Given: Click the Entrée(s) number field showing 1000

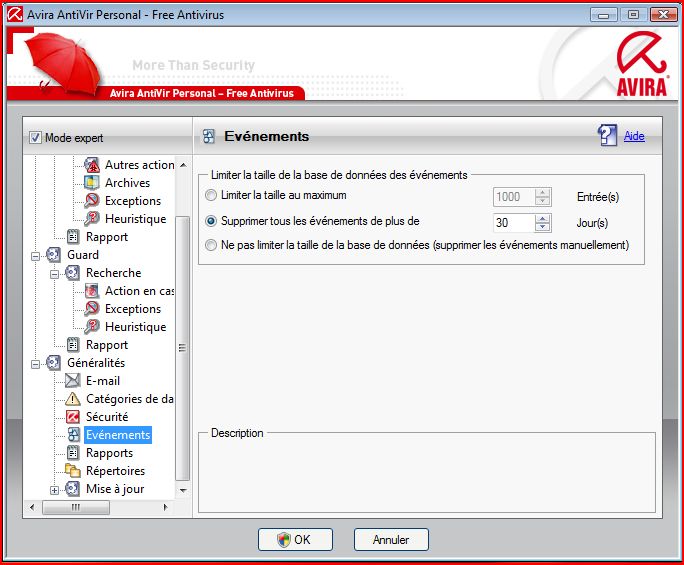Looking at the screenshot, I should click(514, 197).
